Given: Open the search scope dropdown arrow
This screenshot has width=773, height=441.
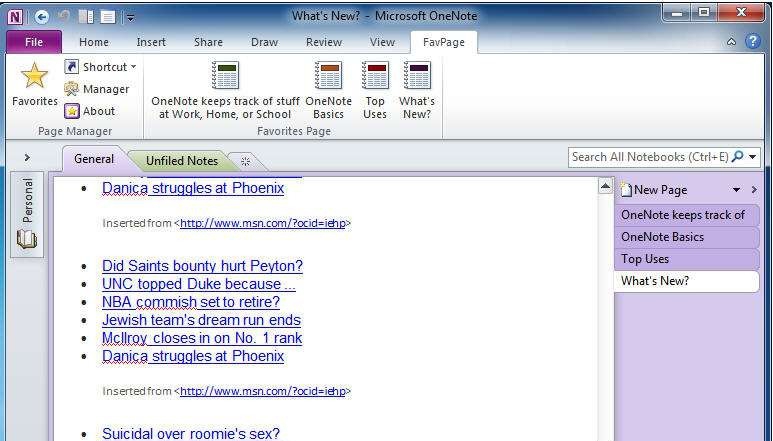Looking at the screenshot, I should pos(753,157).
